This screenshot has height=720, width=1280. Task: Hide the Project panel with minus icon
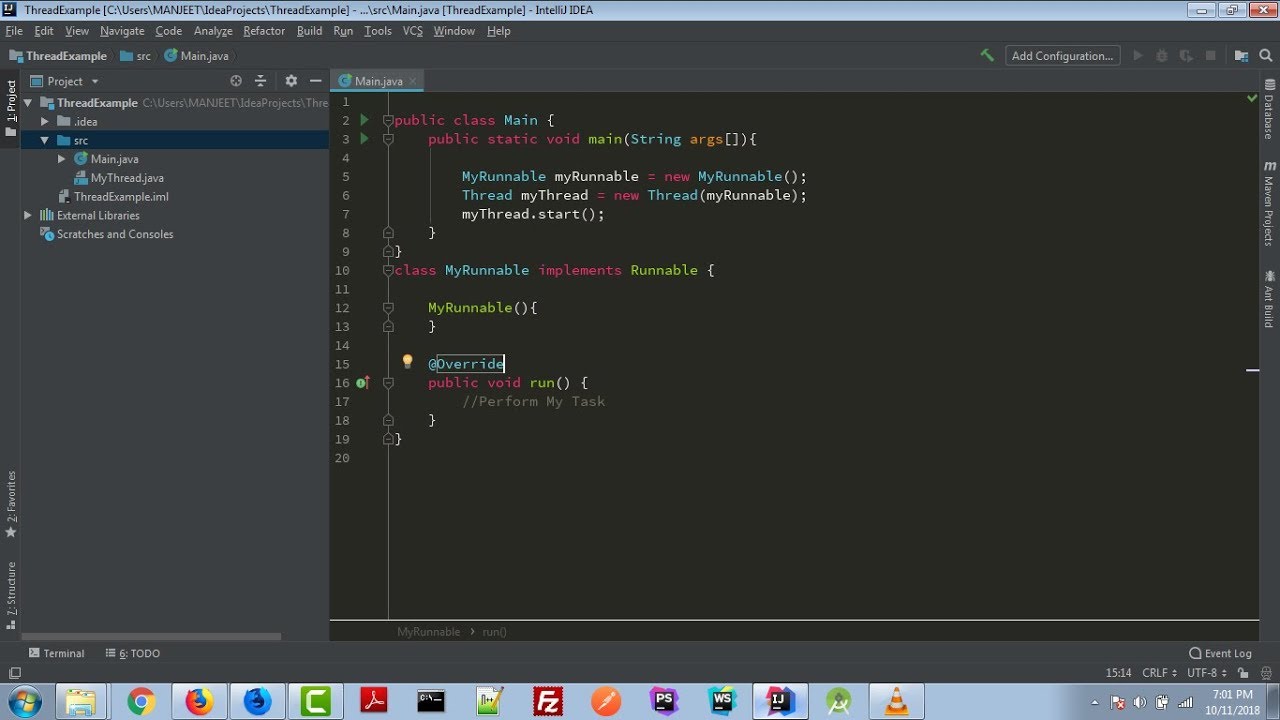coord(315,81)
